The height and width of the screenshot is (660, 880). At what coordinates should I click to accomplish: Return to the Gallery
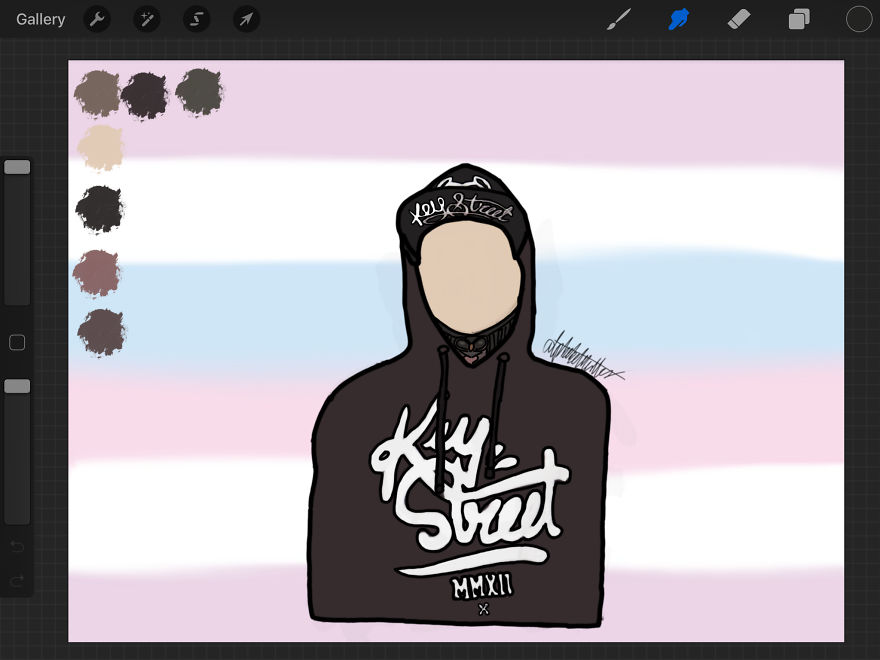point(40,19)
